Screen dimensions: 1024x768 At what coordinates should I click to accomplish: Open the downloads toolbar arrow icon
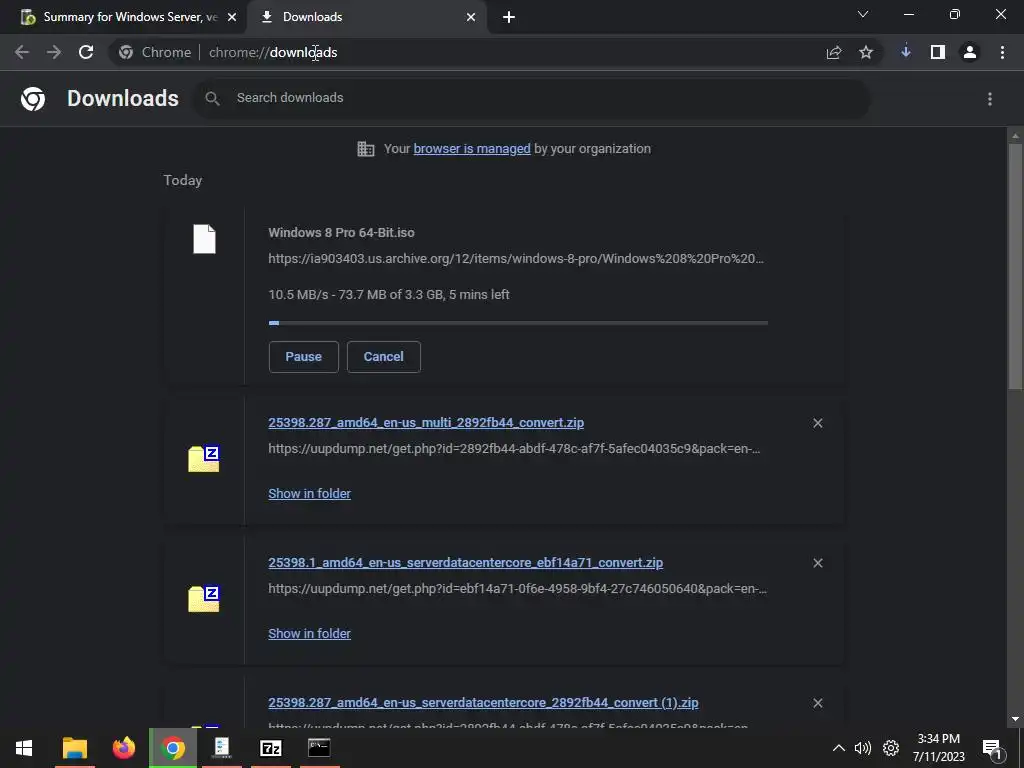pos(906,52)
